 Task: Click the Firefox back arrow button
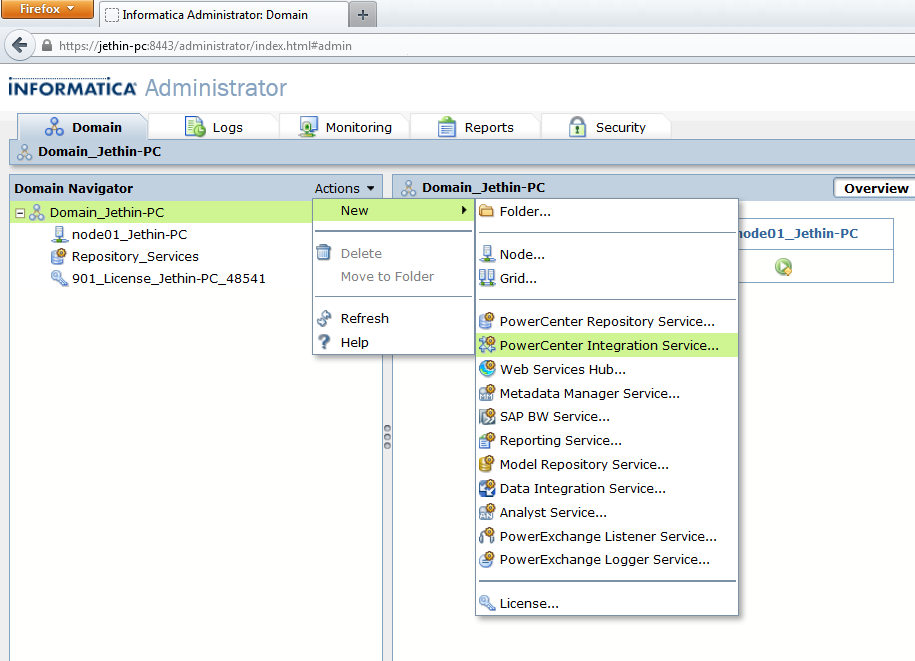click(x=19, y=46)
